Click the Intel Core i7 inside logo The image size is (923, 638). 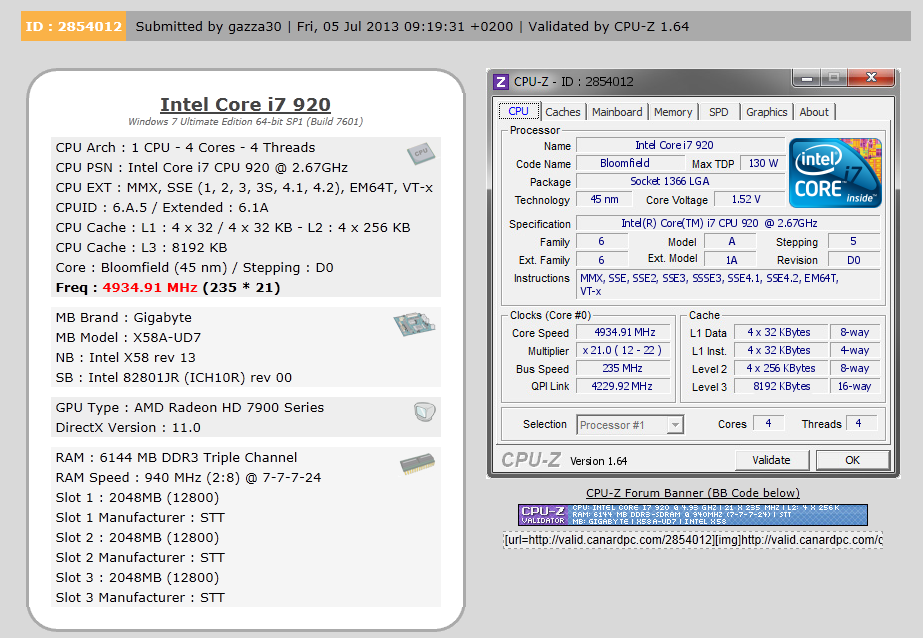coord(835,172)
